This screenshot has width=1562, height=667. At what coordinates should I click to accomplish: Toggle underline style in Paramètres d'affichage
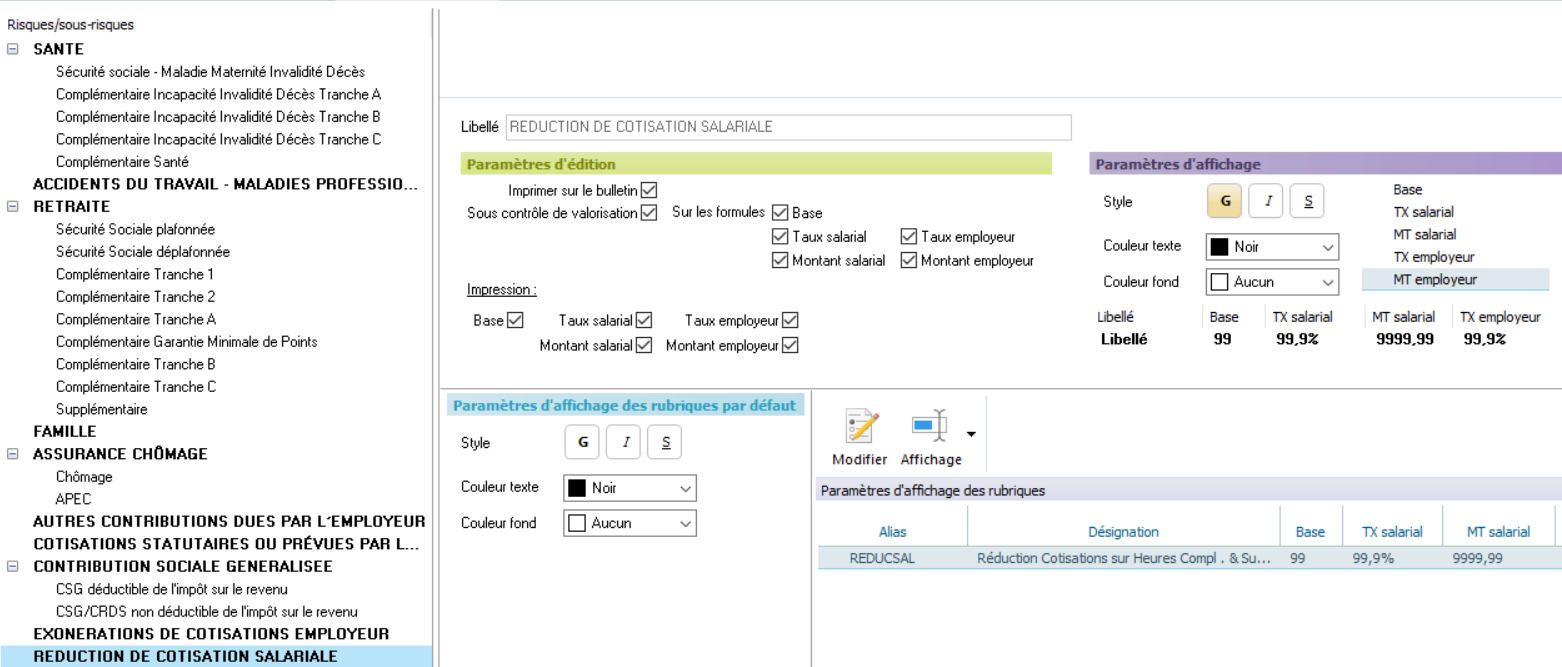click(x=1307, y=201)
